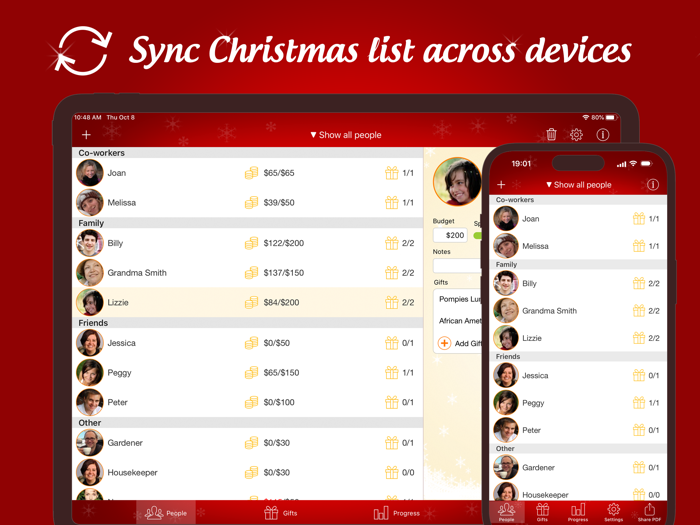
Task: Tap the plus icon on the phone
Action: (x=501, y=184)
